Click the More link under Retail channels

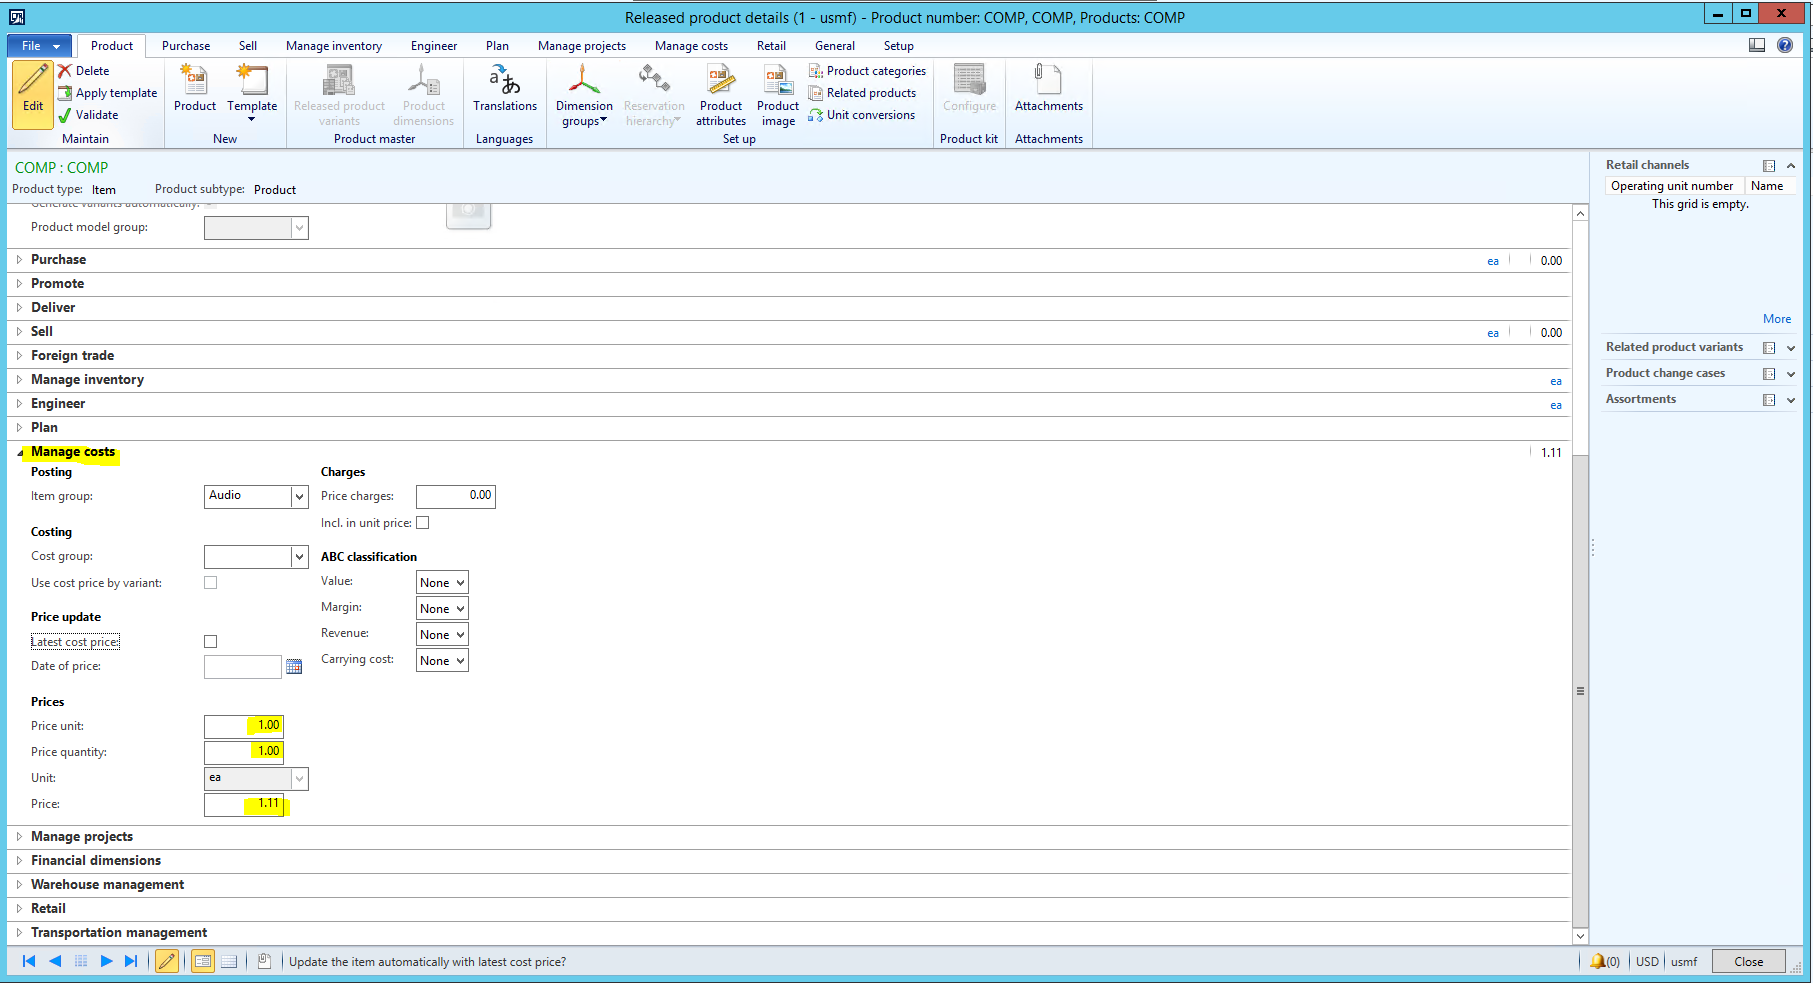tap(1776, 319)
